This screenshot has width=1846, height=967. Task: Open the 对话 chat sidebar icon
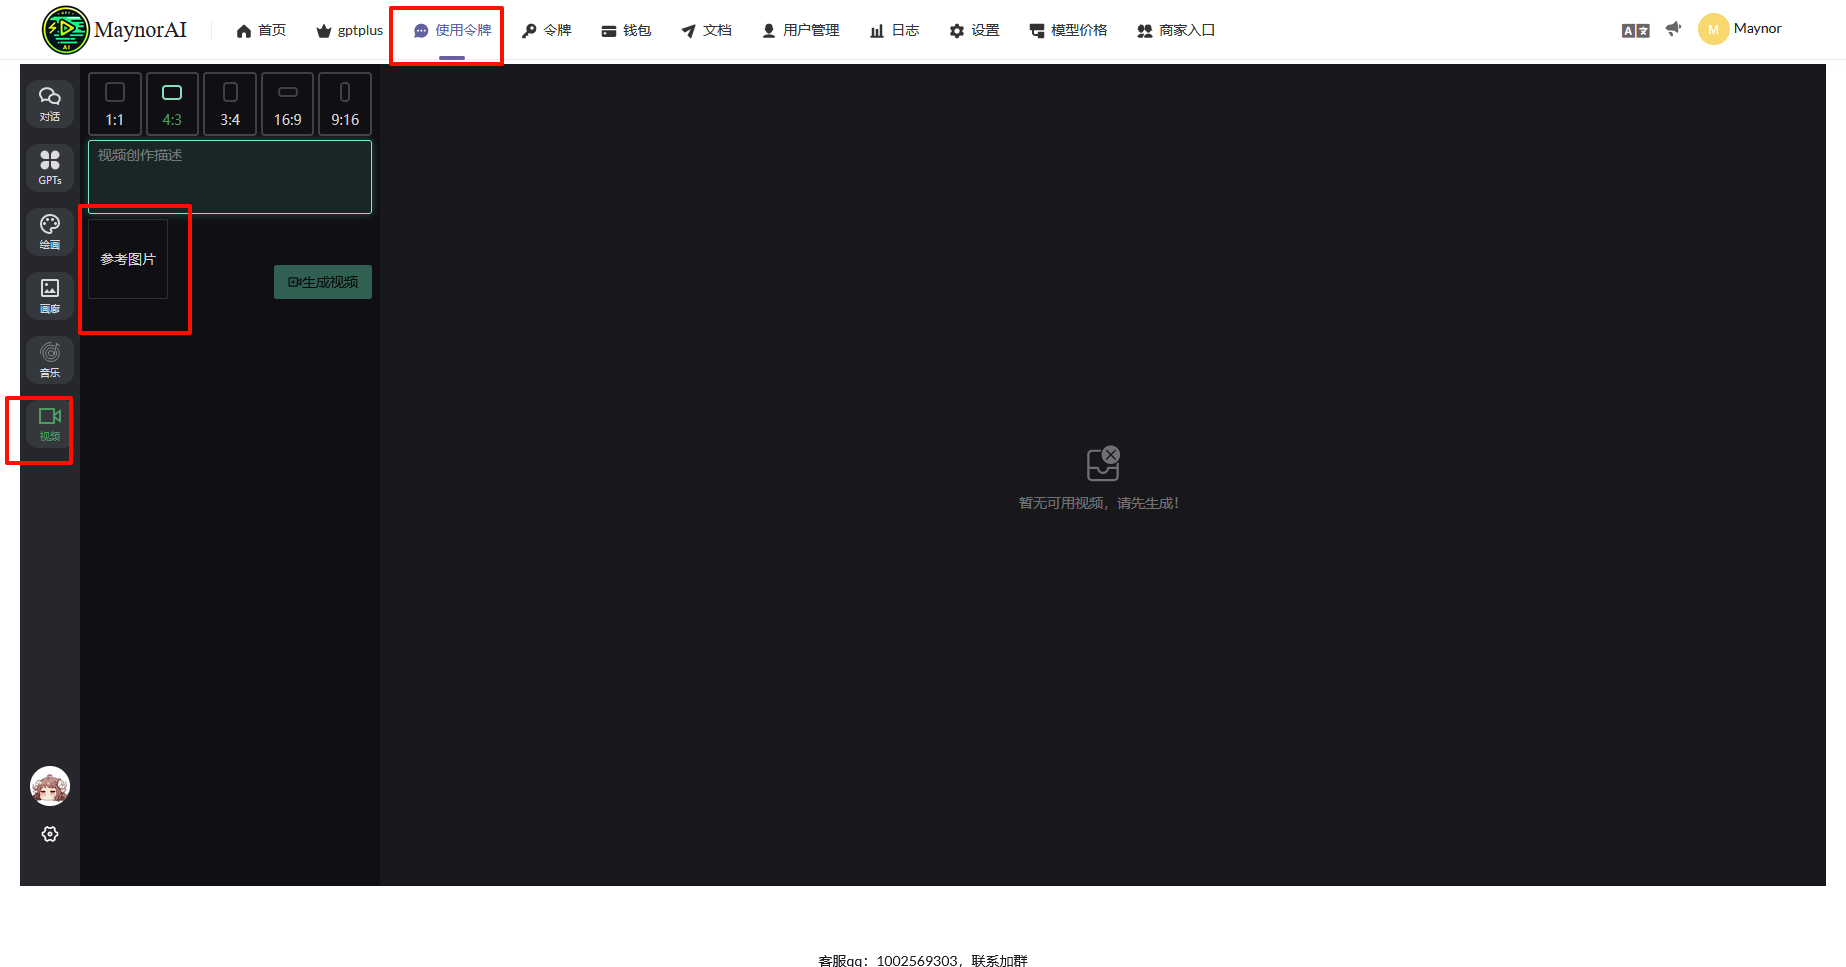pos(50,104)
